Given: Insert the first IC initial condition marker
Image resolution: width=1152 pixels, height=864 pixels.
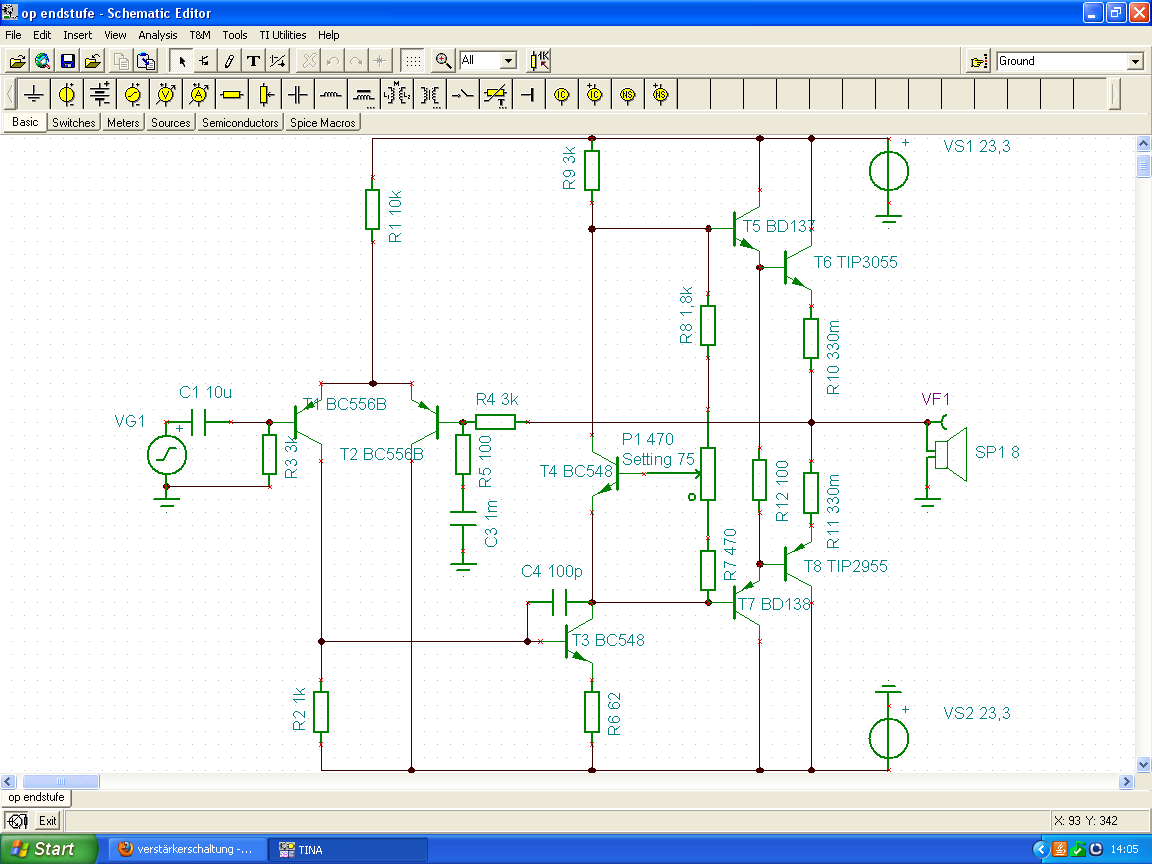Looking at the screenshot, I should point(562,95).
